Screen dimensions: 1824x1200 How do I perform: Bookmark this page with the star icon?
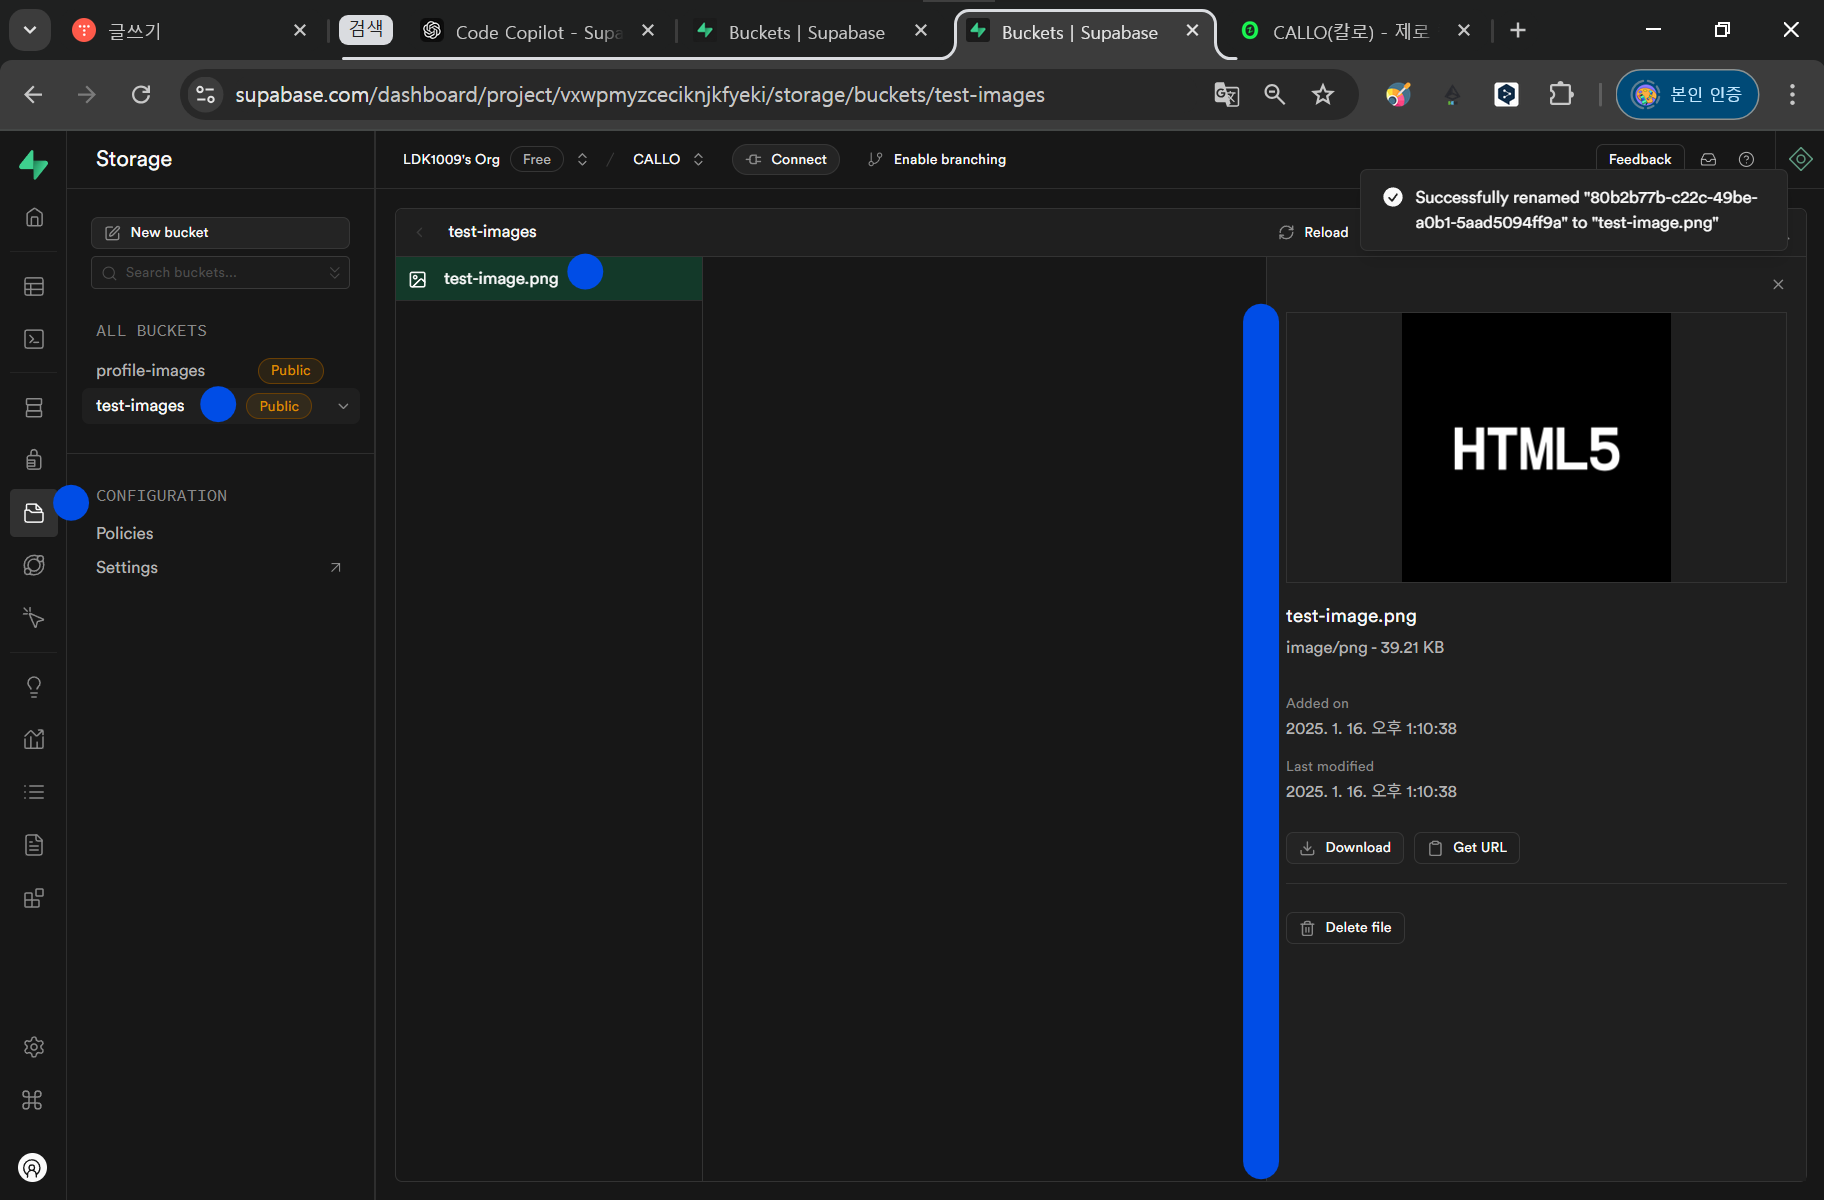pos(1323,95)
